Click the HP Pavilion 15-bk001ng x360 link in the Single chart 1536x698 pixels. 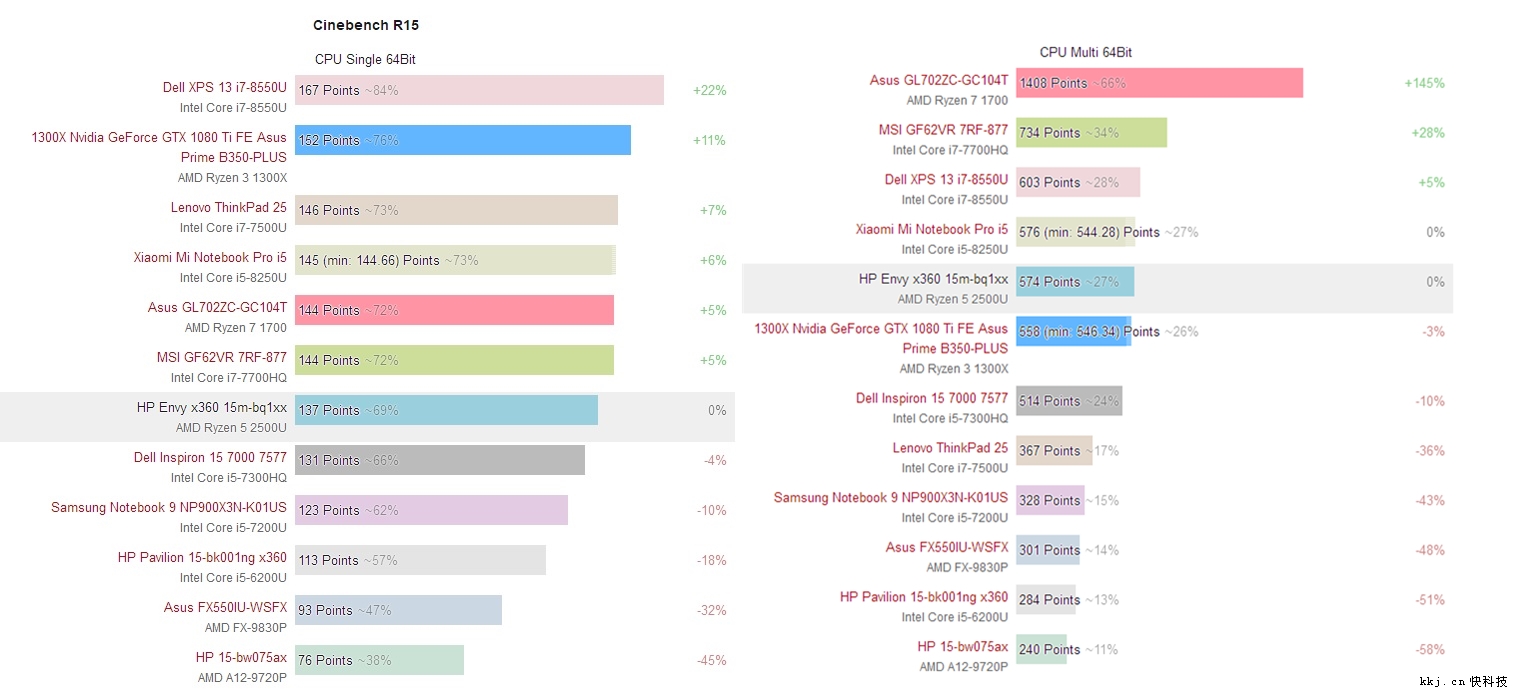point(201,558)
